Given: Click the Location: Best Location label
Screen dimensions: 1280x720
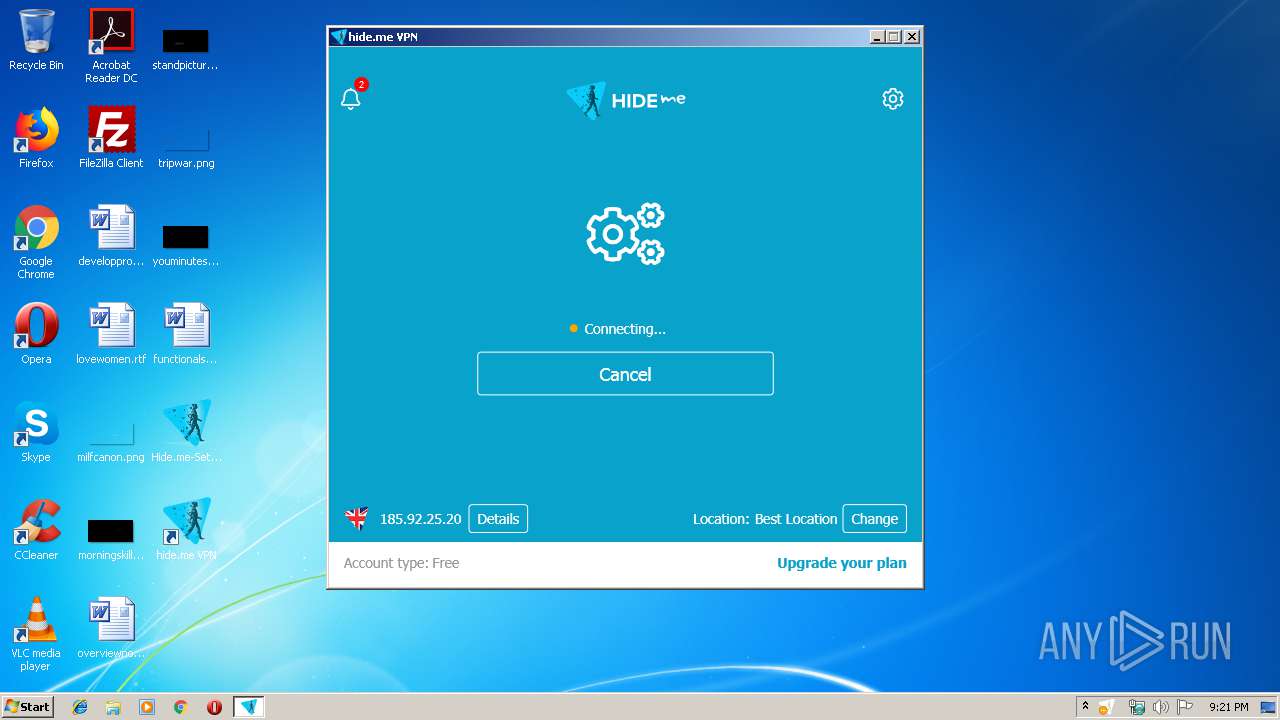Looking at the screenshot, I should [765, 519].
